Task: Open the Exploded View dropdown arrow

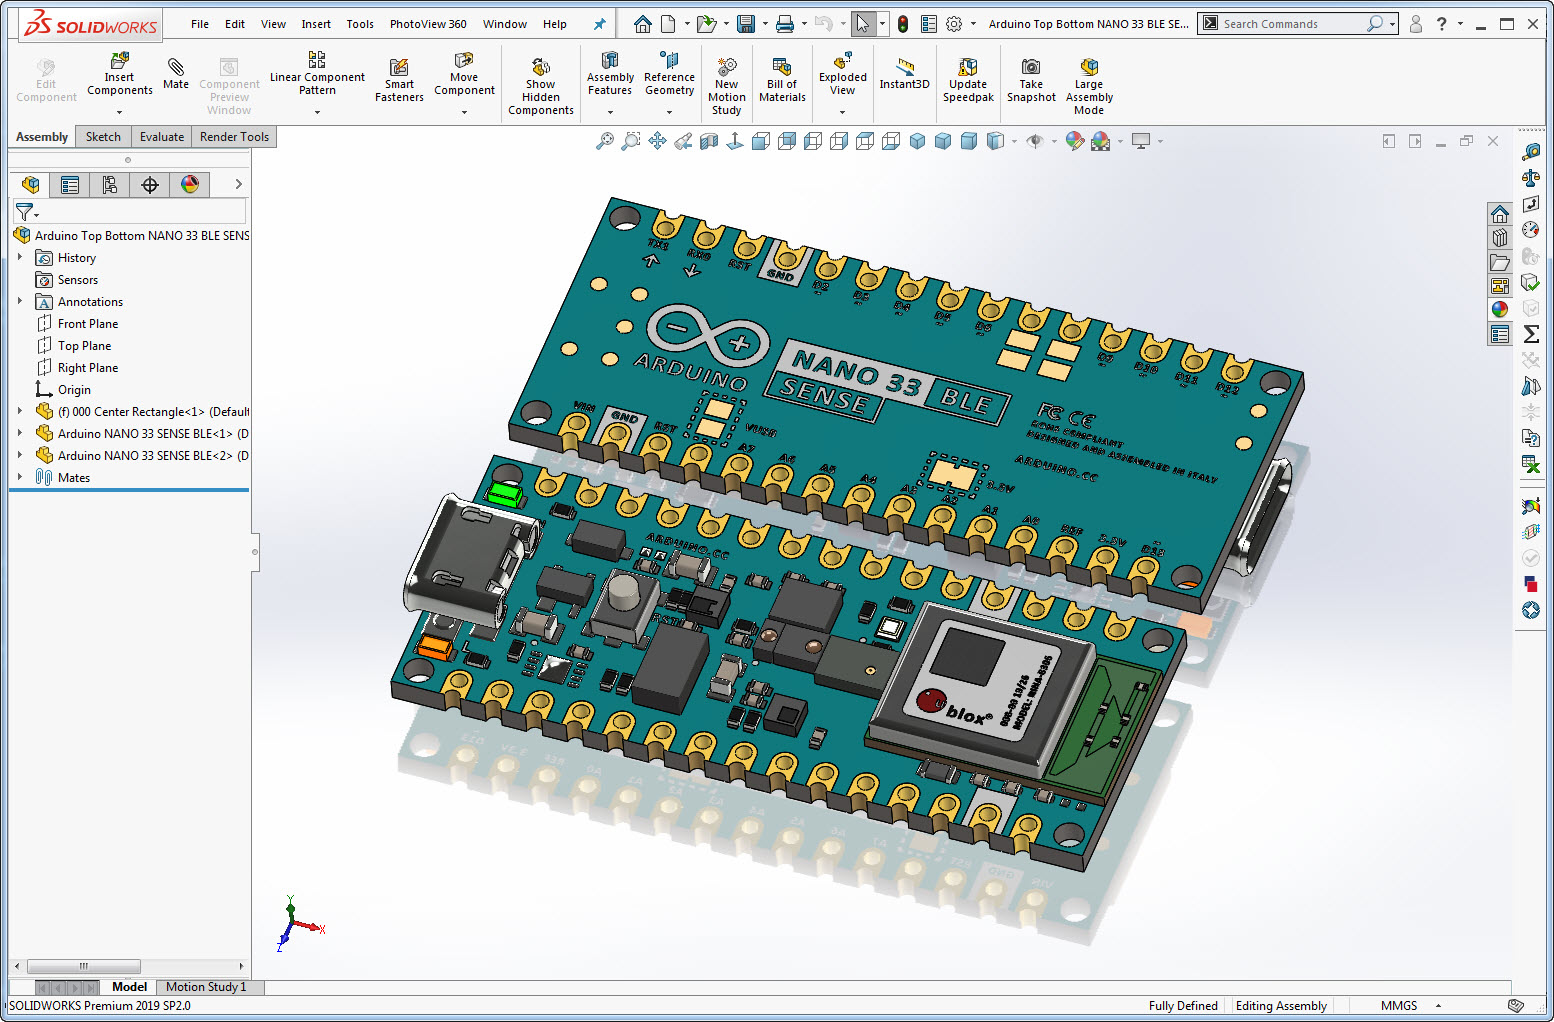Action: coord(842,112)
